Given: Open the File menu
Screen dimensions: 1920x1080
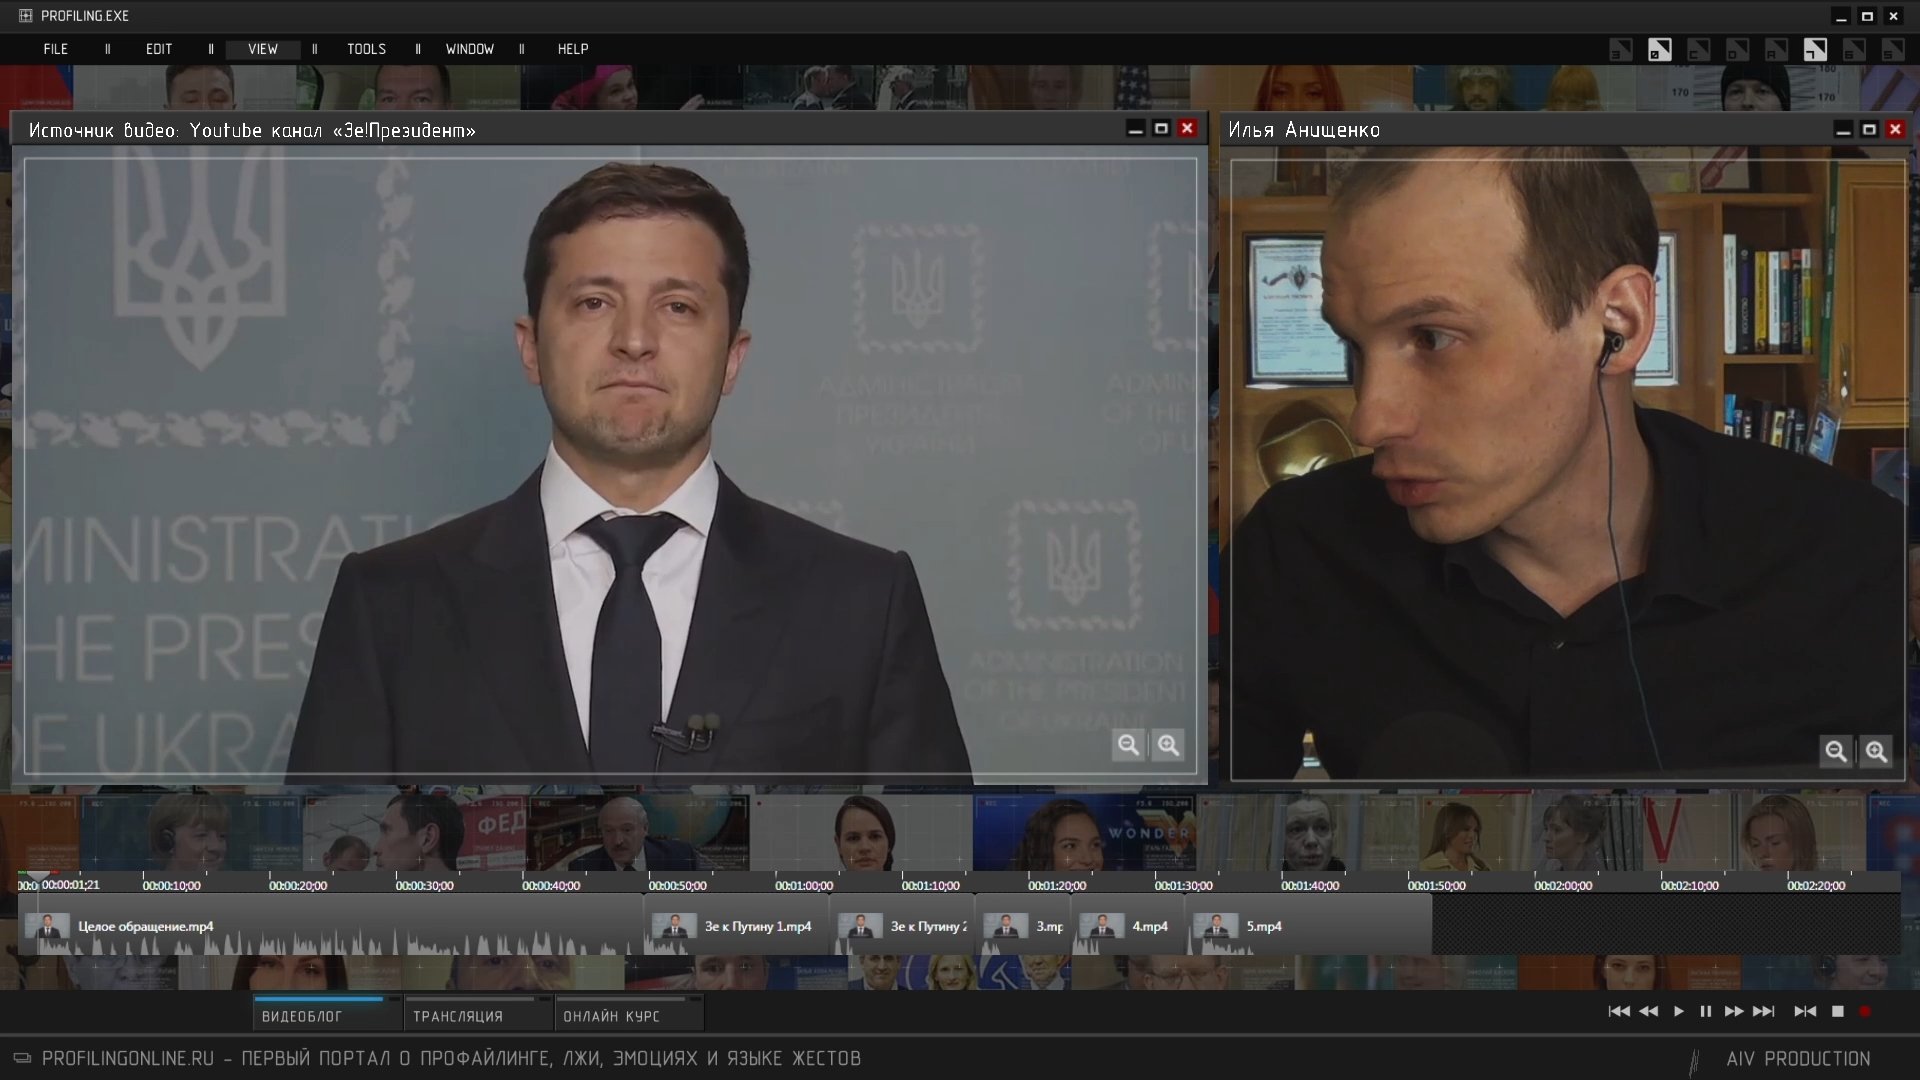Looking at the screenshot, I should pos(56,49).
